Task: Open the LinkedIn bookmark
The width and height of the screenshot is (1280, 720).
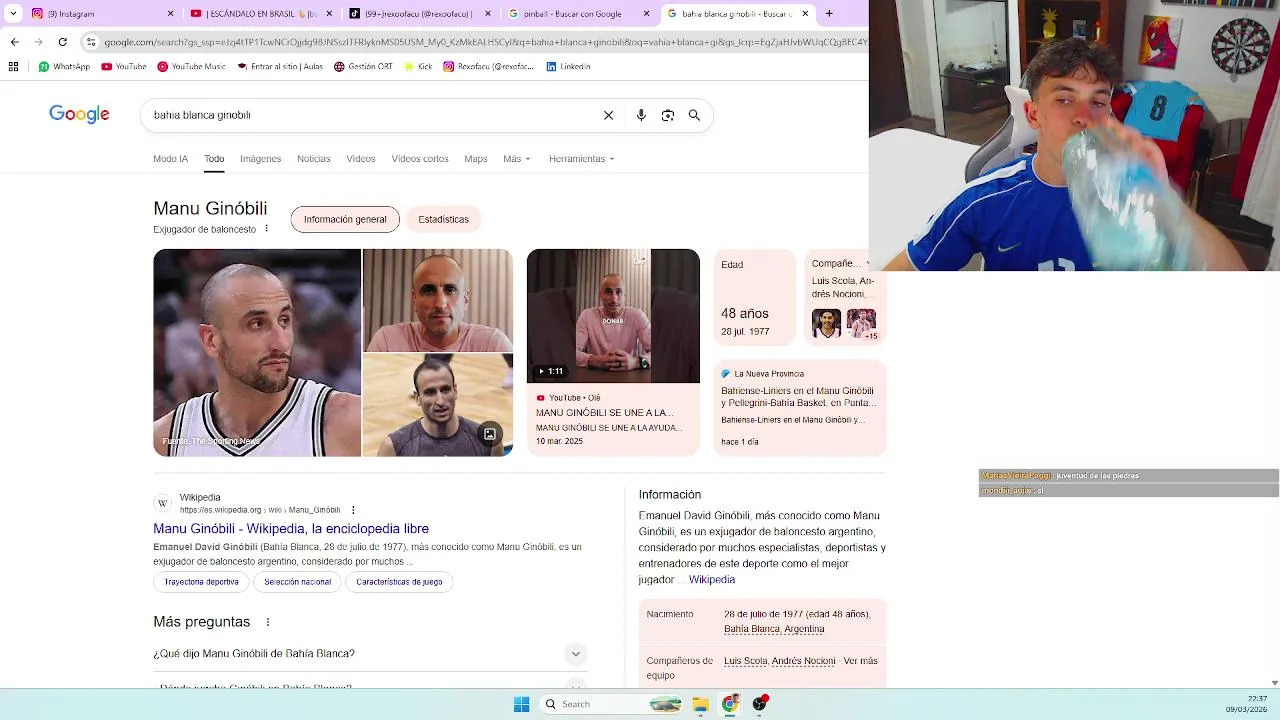Action: click(568, 67)
